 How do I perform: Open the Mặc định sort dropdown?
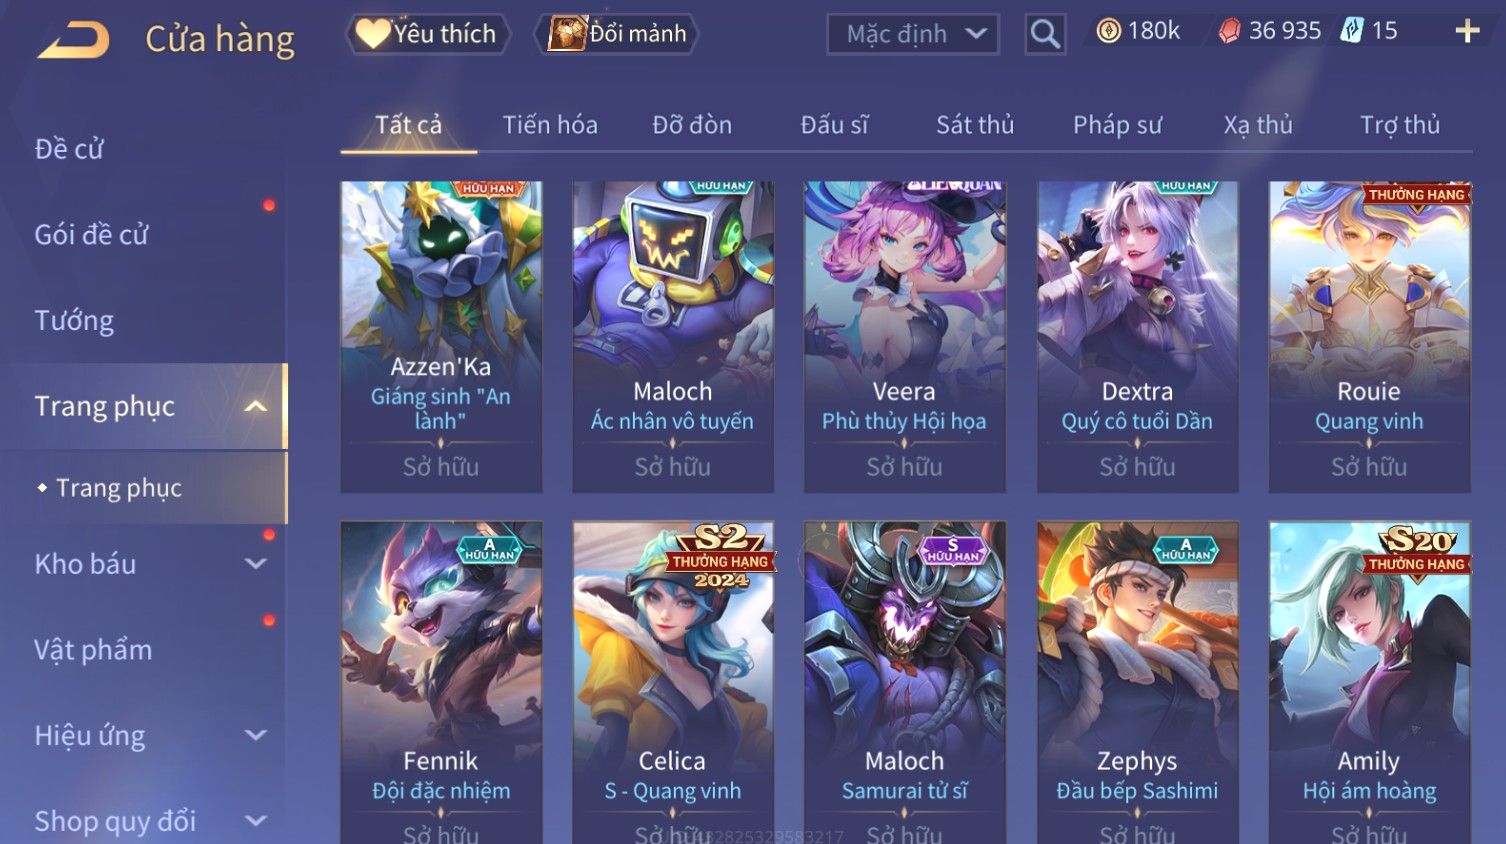click(913, 34)
